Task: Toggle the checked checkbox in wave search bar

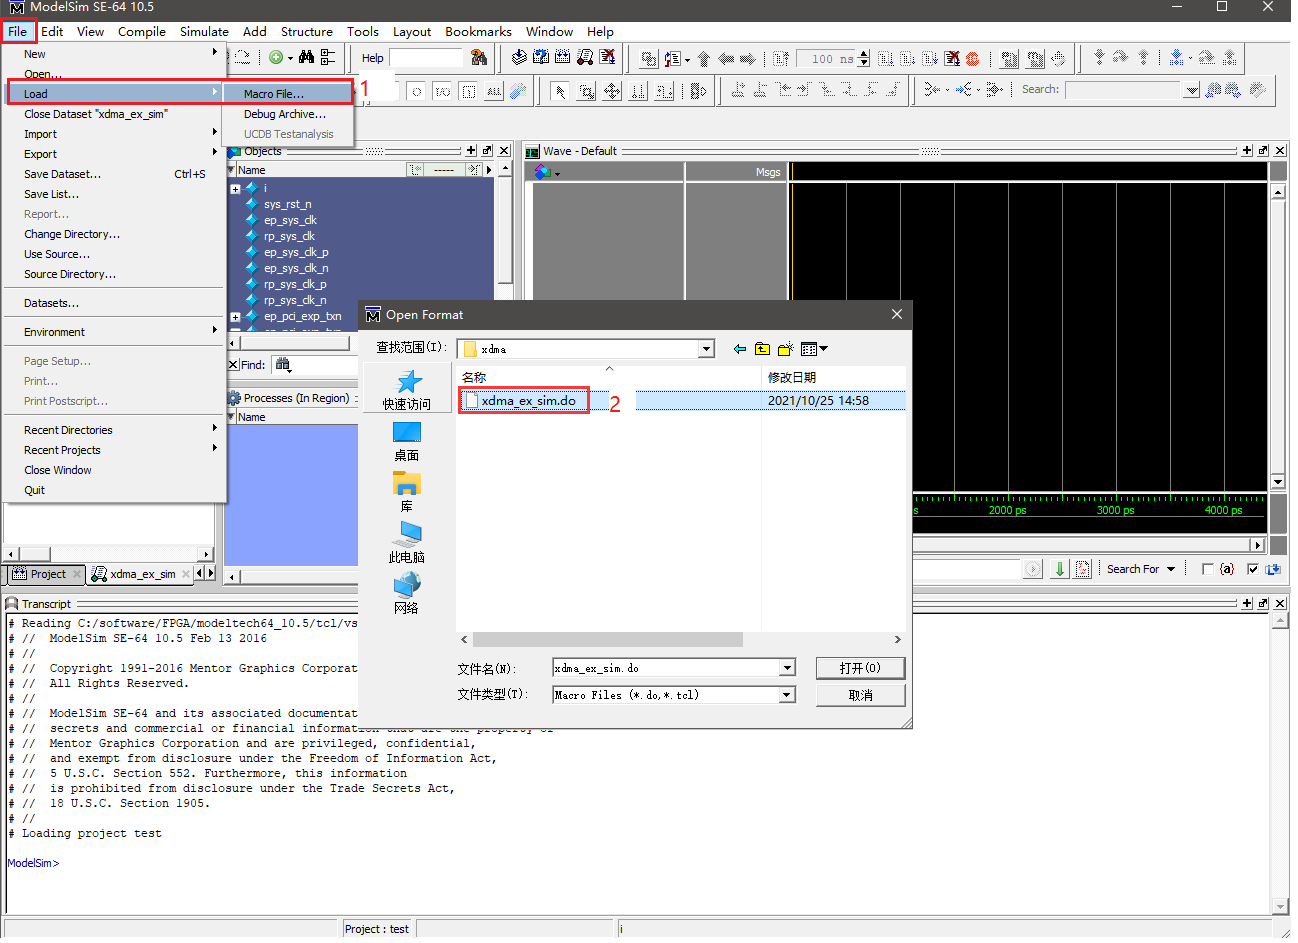Action: coord(1253,569)
